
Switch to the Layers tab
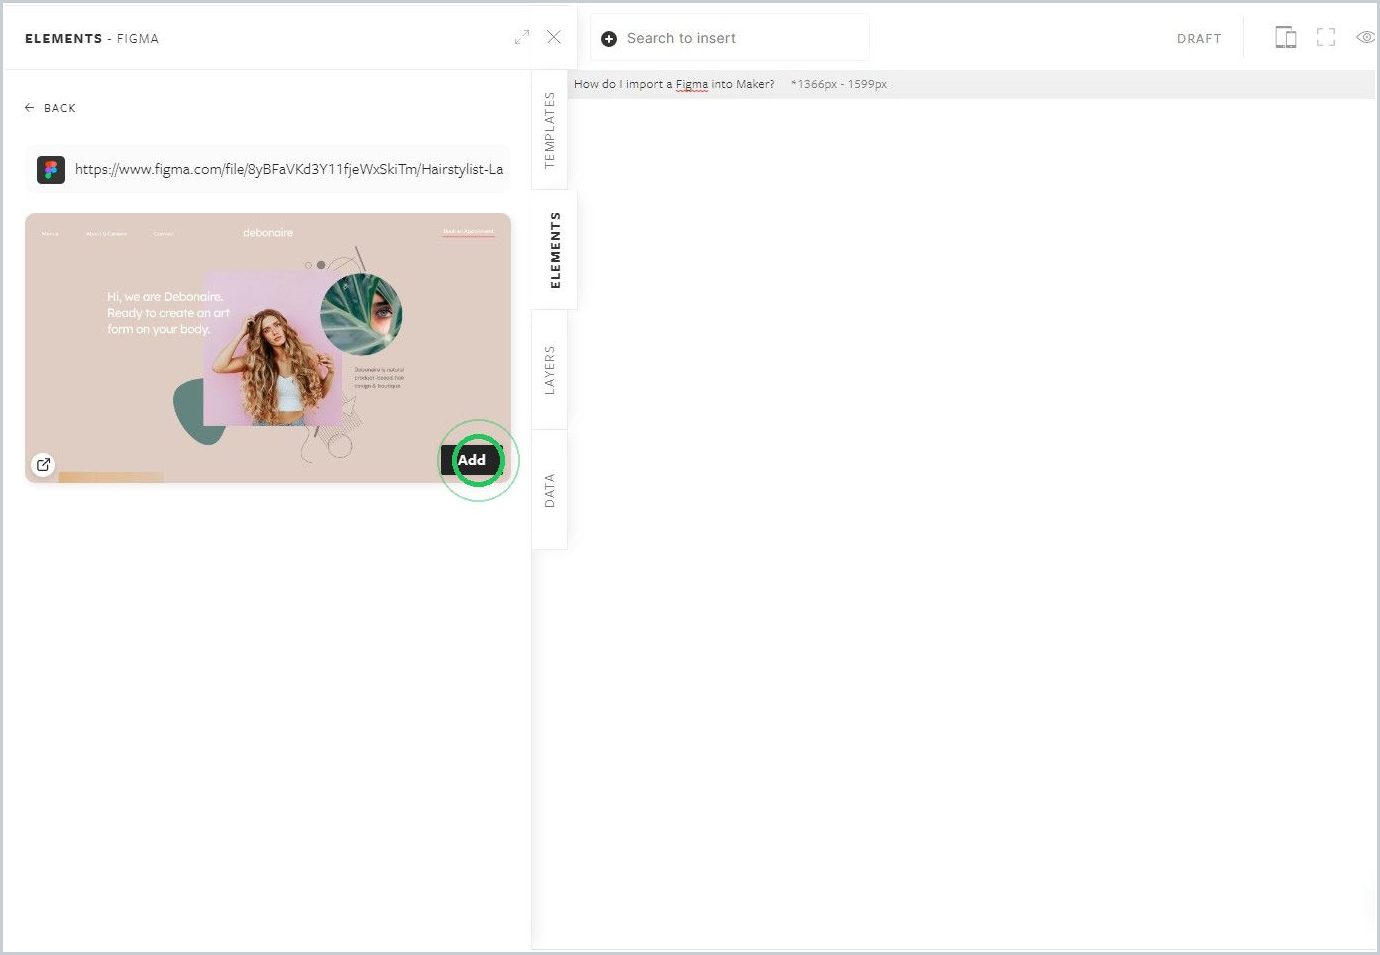pyautogui.click(x=550, y=370)
